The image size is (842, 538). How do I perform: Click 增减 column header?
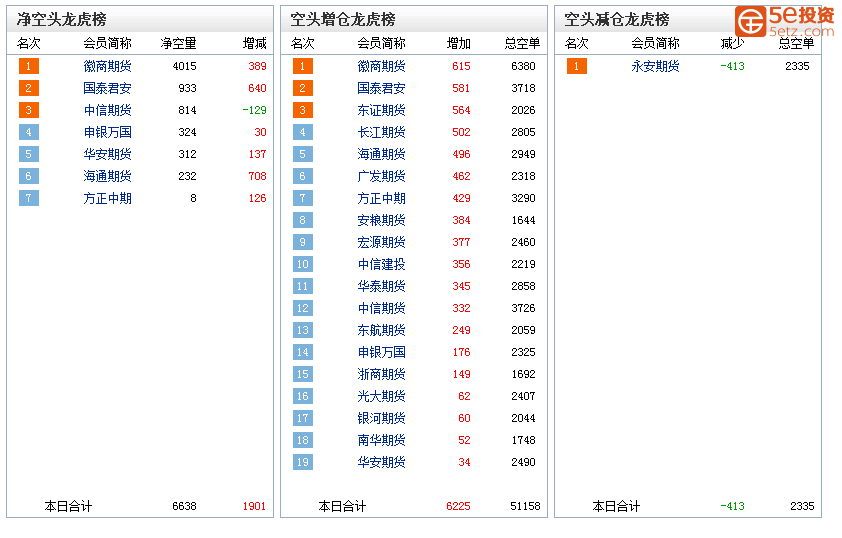pyautogui.click(x=255, y=43)
